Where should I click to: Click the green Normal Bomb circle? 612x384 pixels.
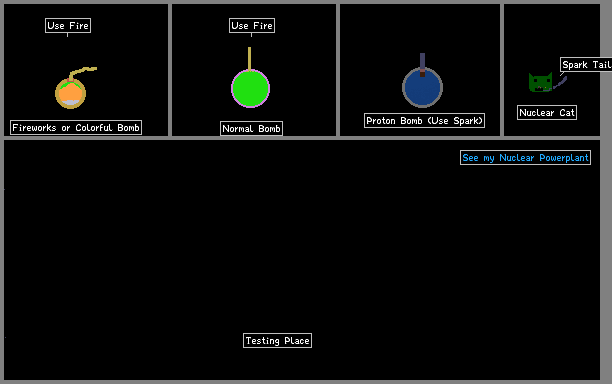pos(250,88)
